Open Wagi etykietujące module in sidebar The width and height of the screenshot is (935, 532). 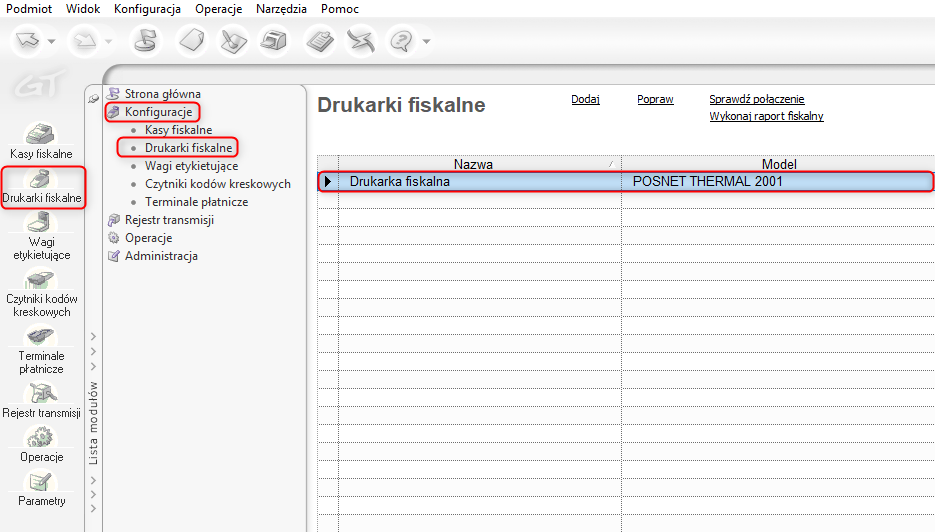41,236
